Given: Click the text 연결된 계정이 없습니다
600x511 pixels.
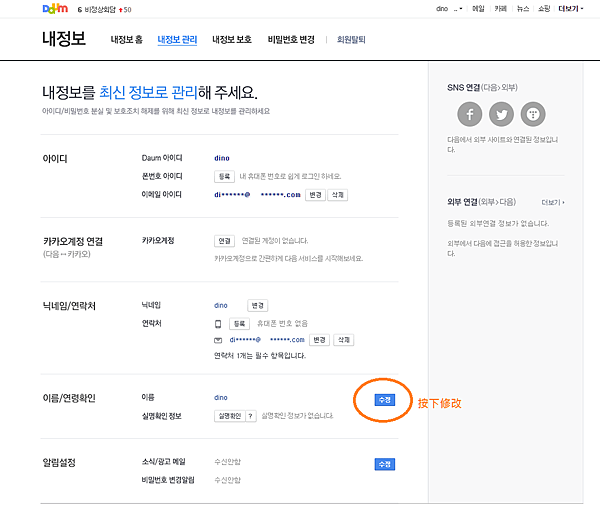Looking at the screenshot, I should tap(275, 241).
